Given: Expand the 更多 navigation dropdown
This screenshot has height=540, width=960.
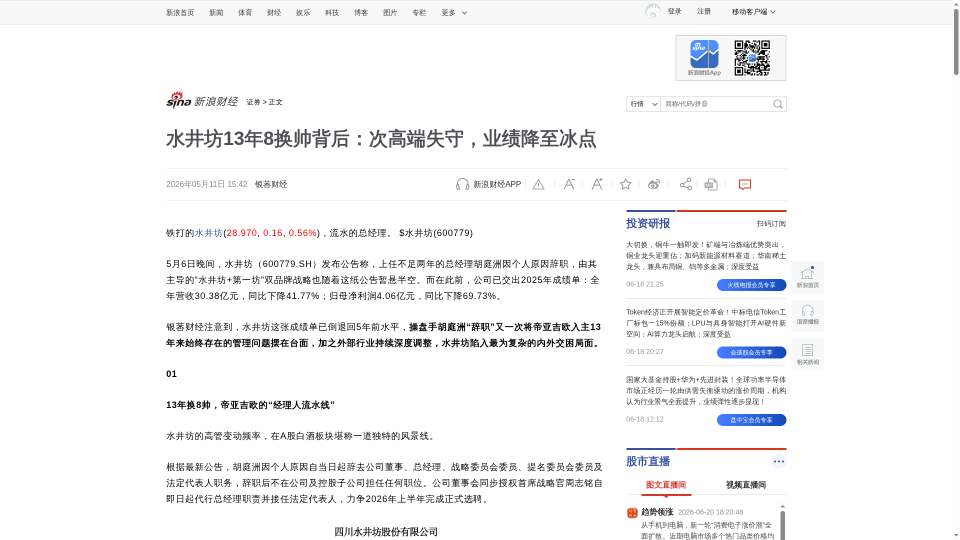Looking at the screenshot, I should tap(454, 13).
